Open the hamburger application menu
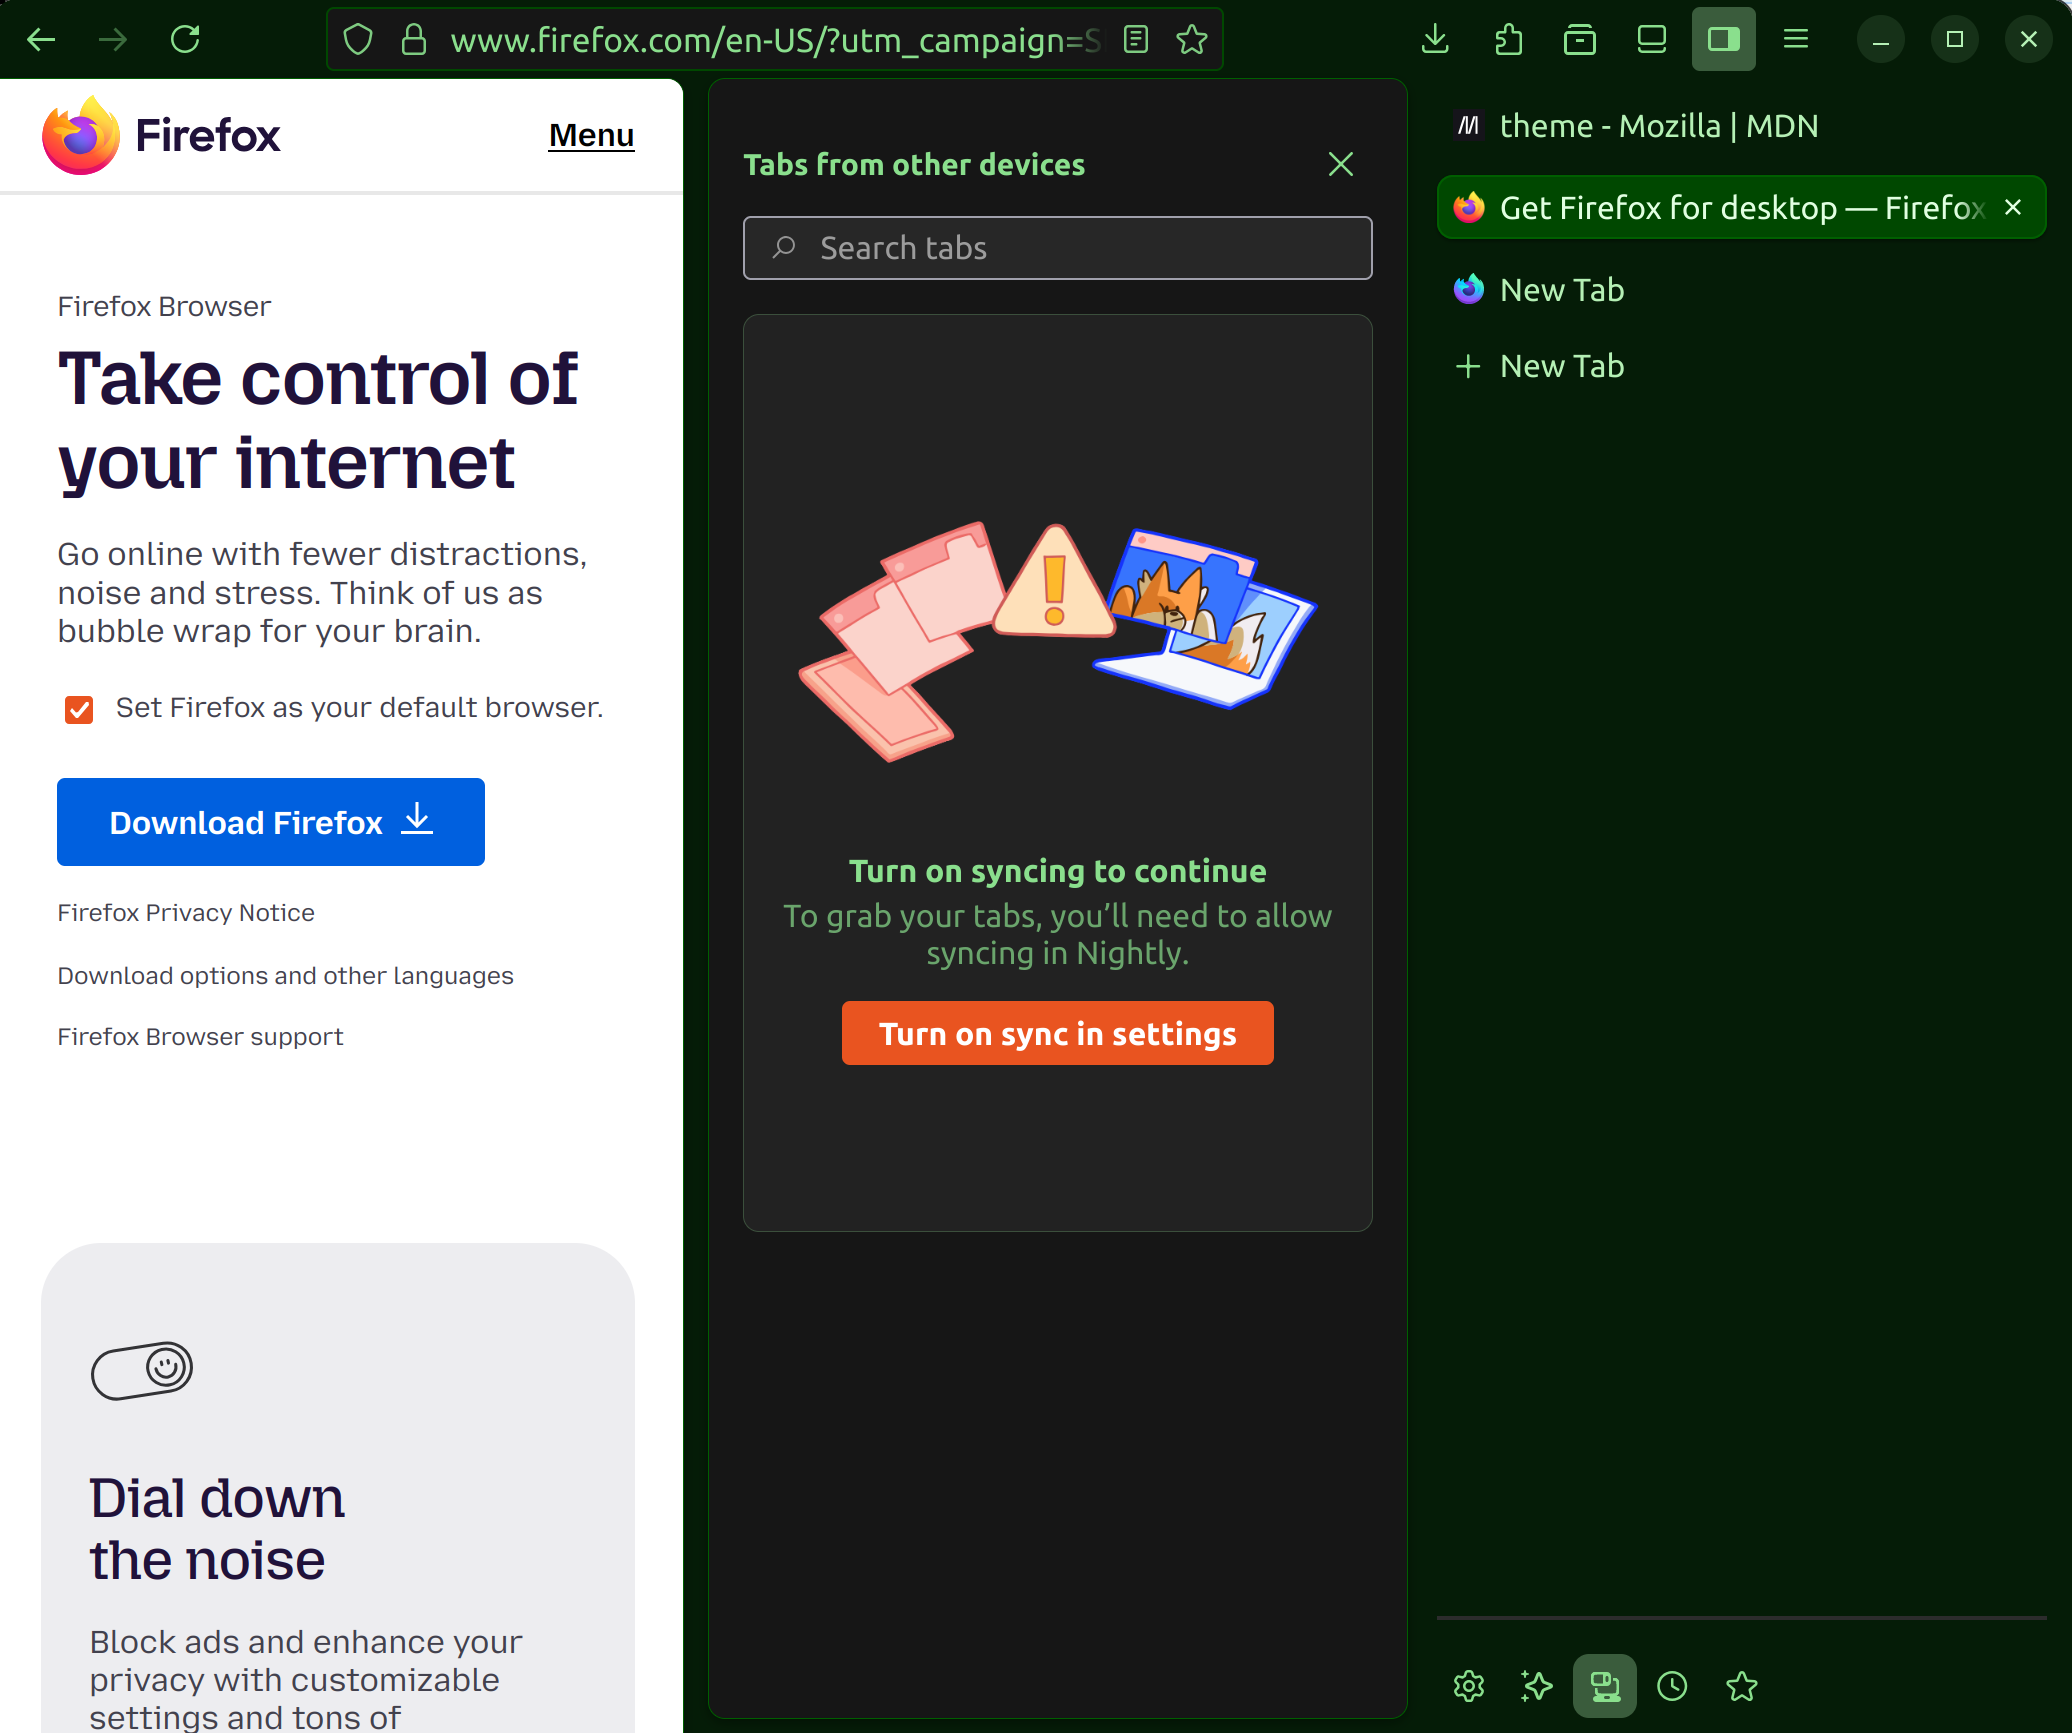 pos(1796,40)
